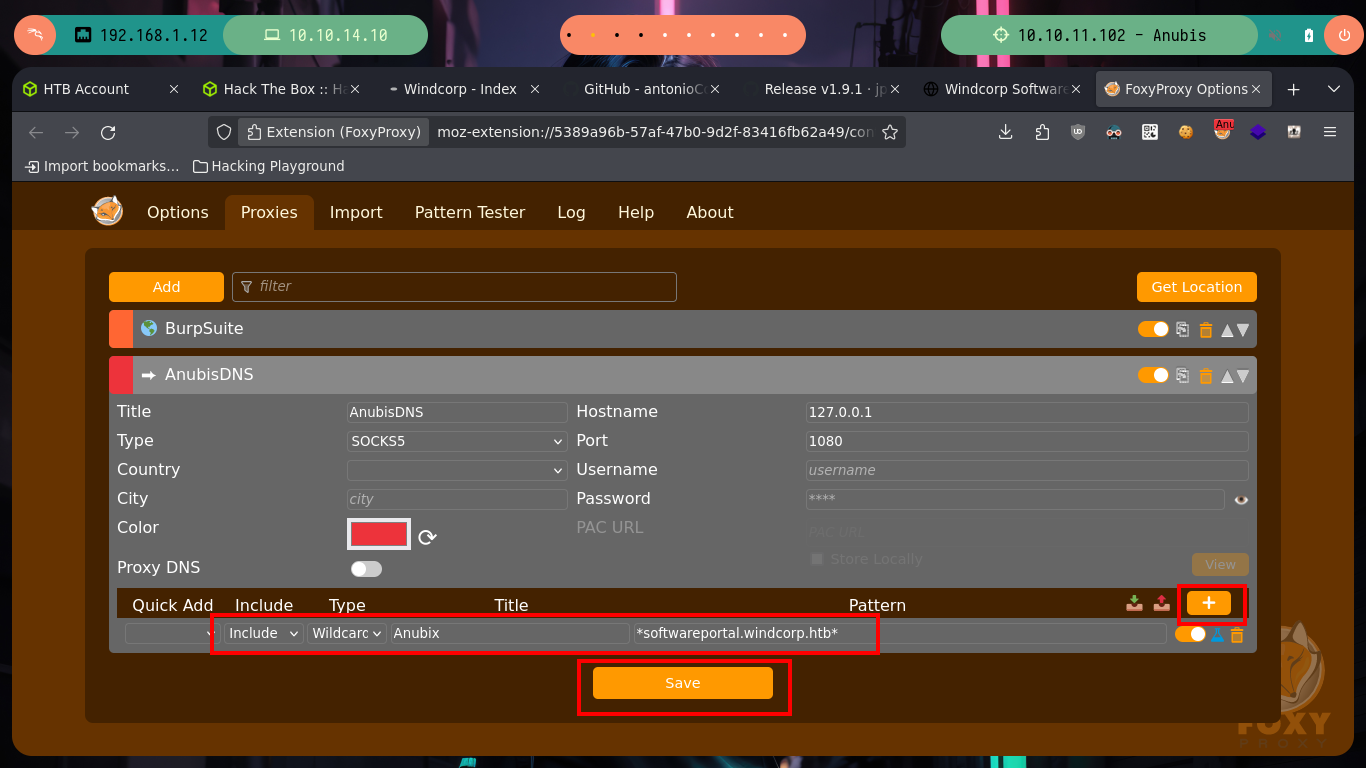This screenshot has width=1366, height=768.
Task: Edit the Port field 1080
Action: pyautogui.click(x=1027, y=441)
